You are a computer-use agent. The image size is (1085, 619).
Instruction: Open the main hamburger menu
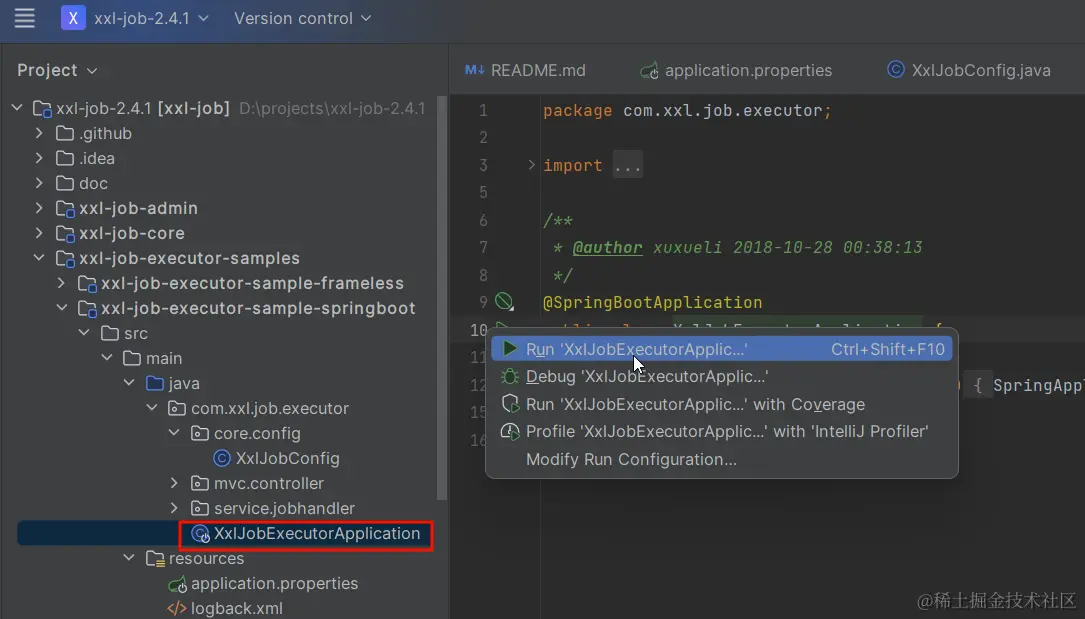tap(24, 18)
